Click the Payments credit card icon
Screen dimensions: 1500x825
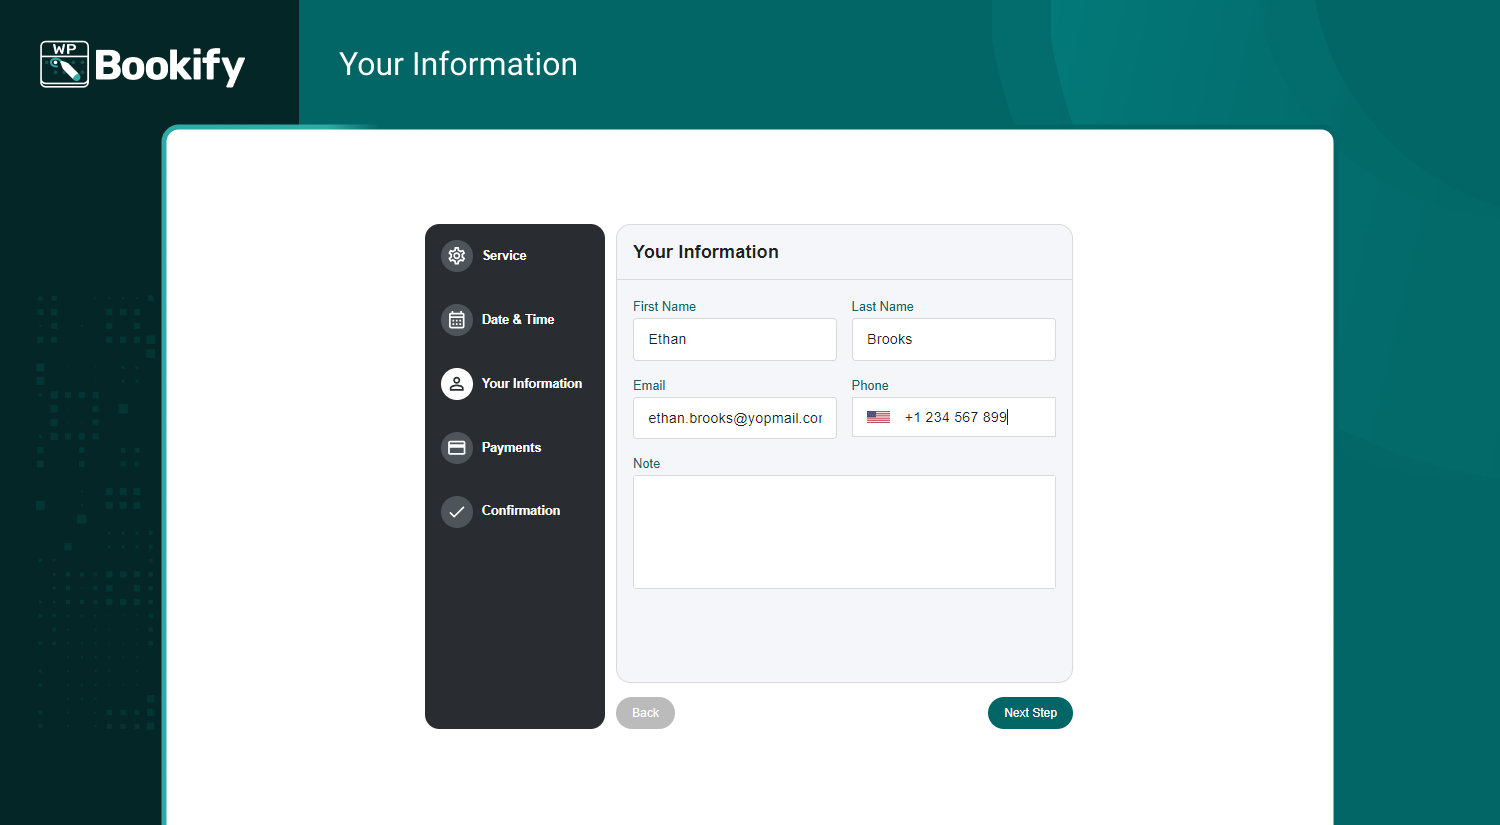457,447
